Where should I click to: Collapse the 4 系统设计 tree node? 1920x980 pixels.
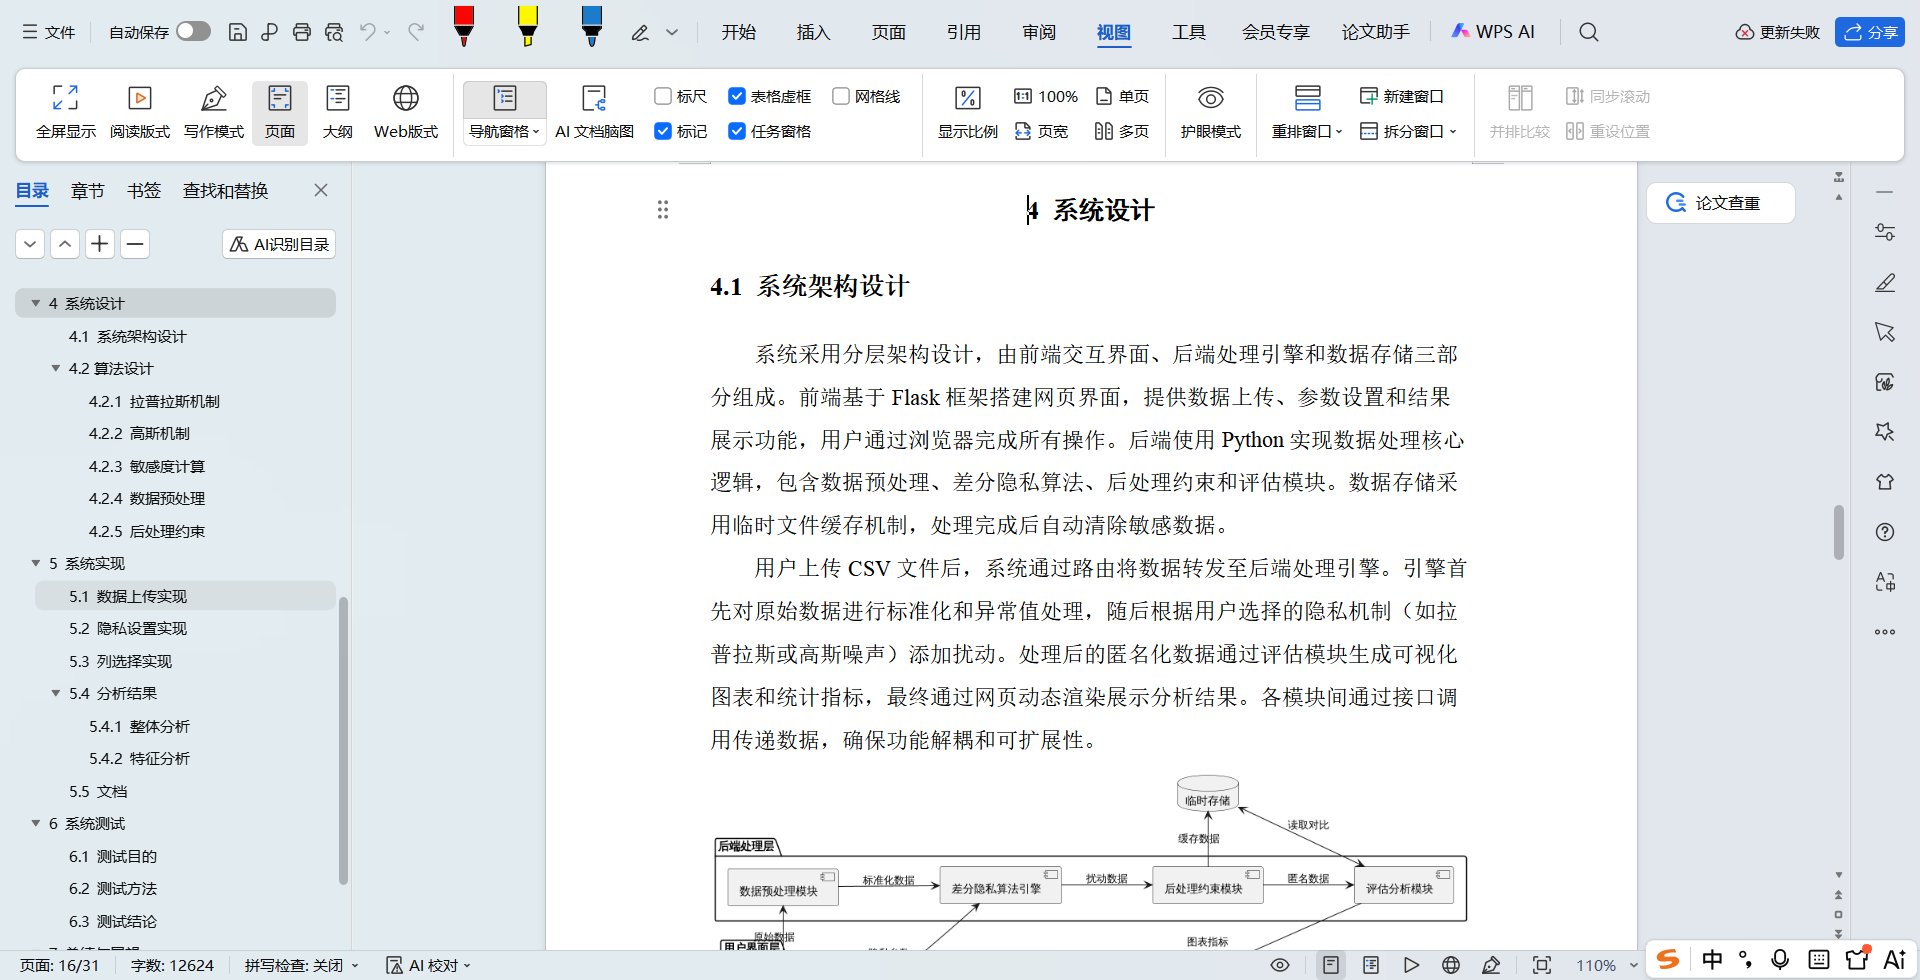pos(36,303)
